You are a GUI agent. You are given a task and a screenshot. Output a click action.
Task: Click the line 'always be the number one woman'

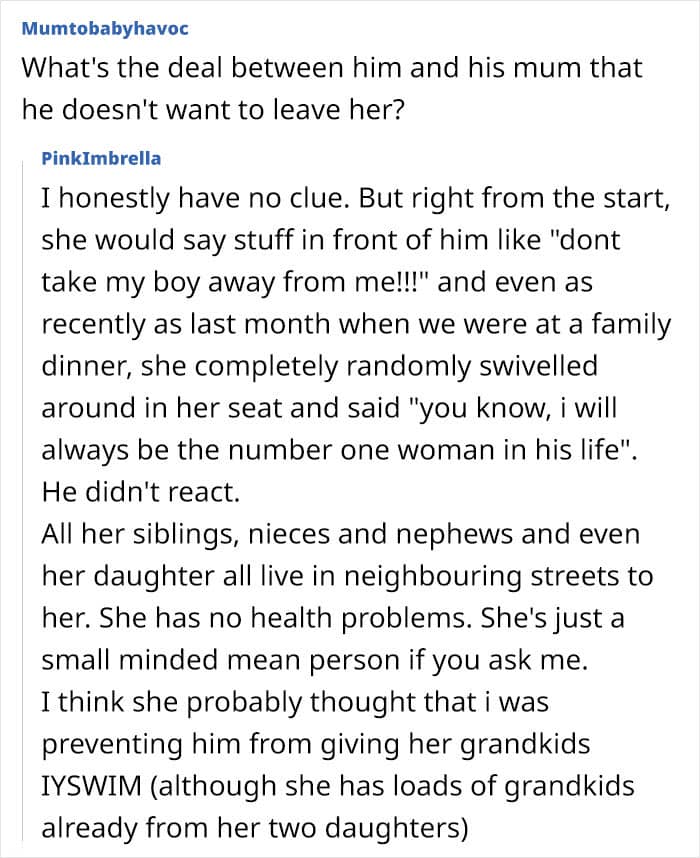click(340, 450)
